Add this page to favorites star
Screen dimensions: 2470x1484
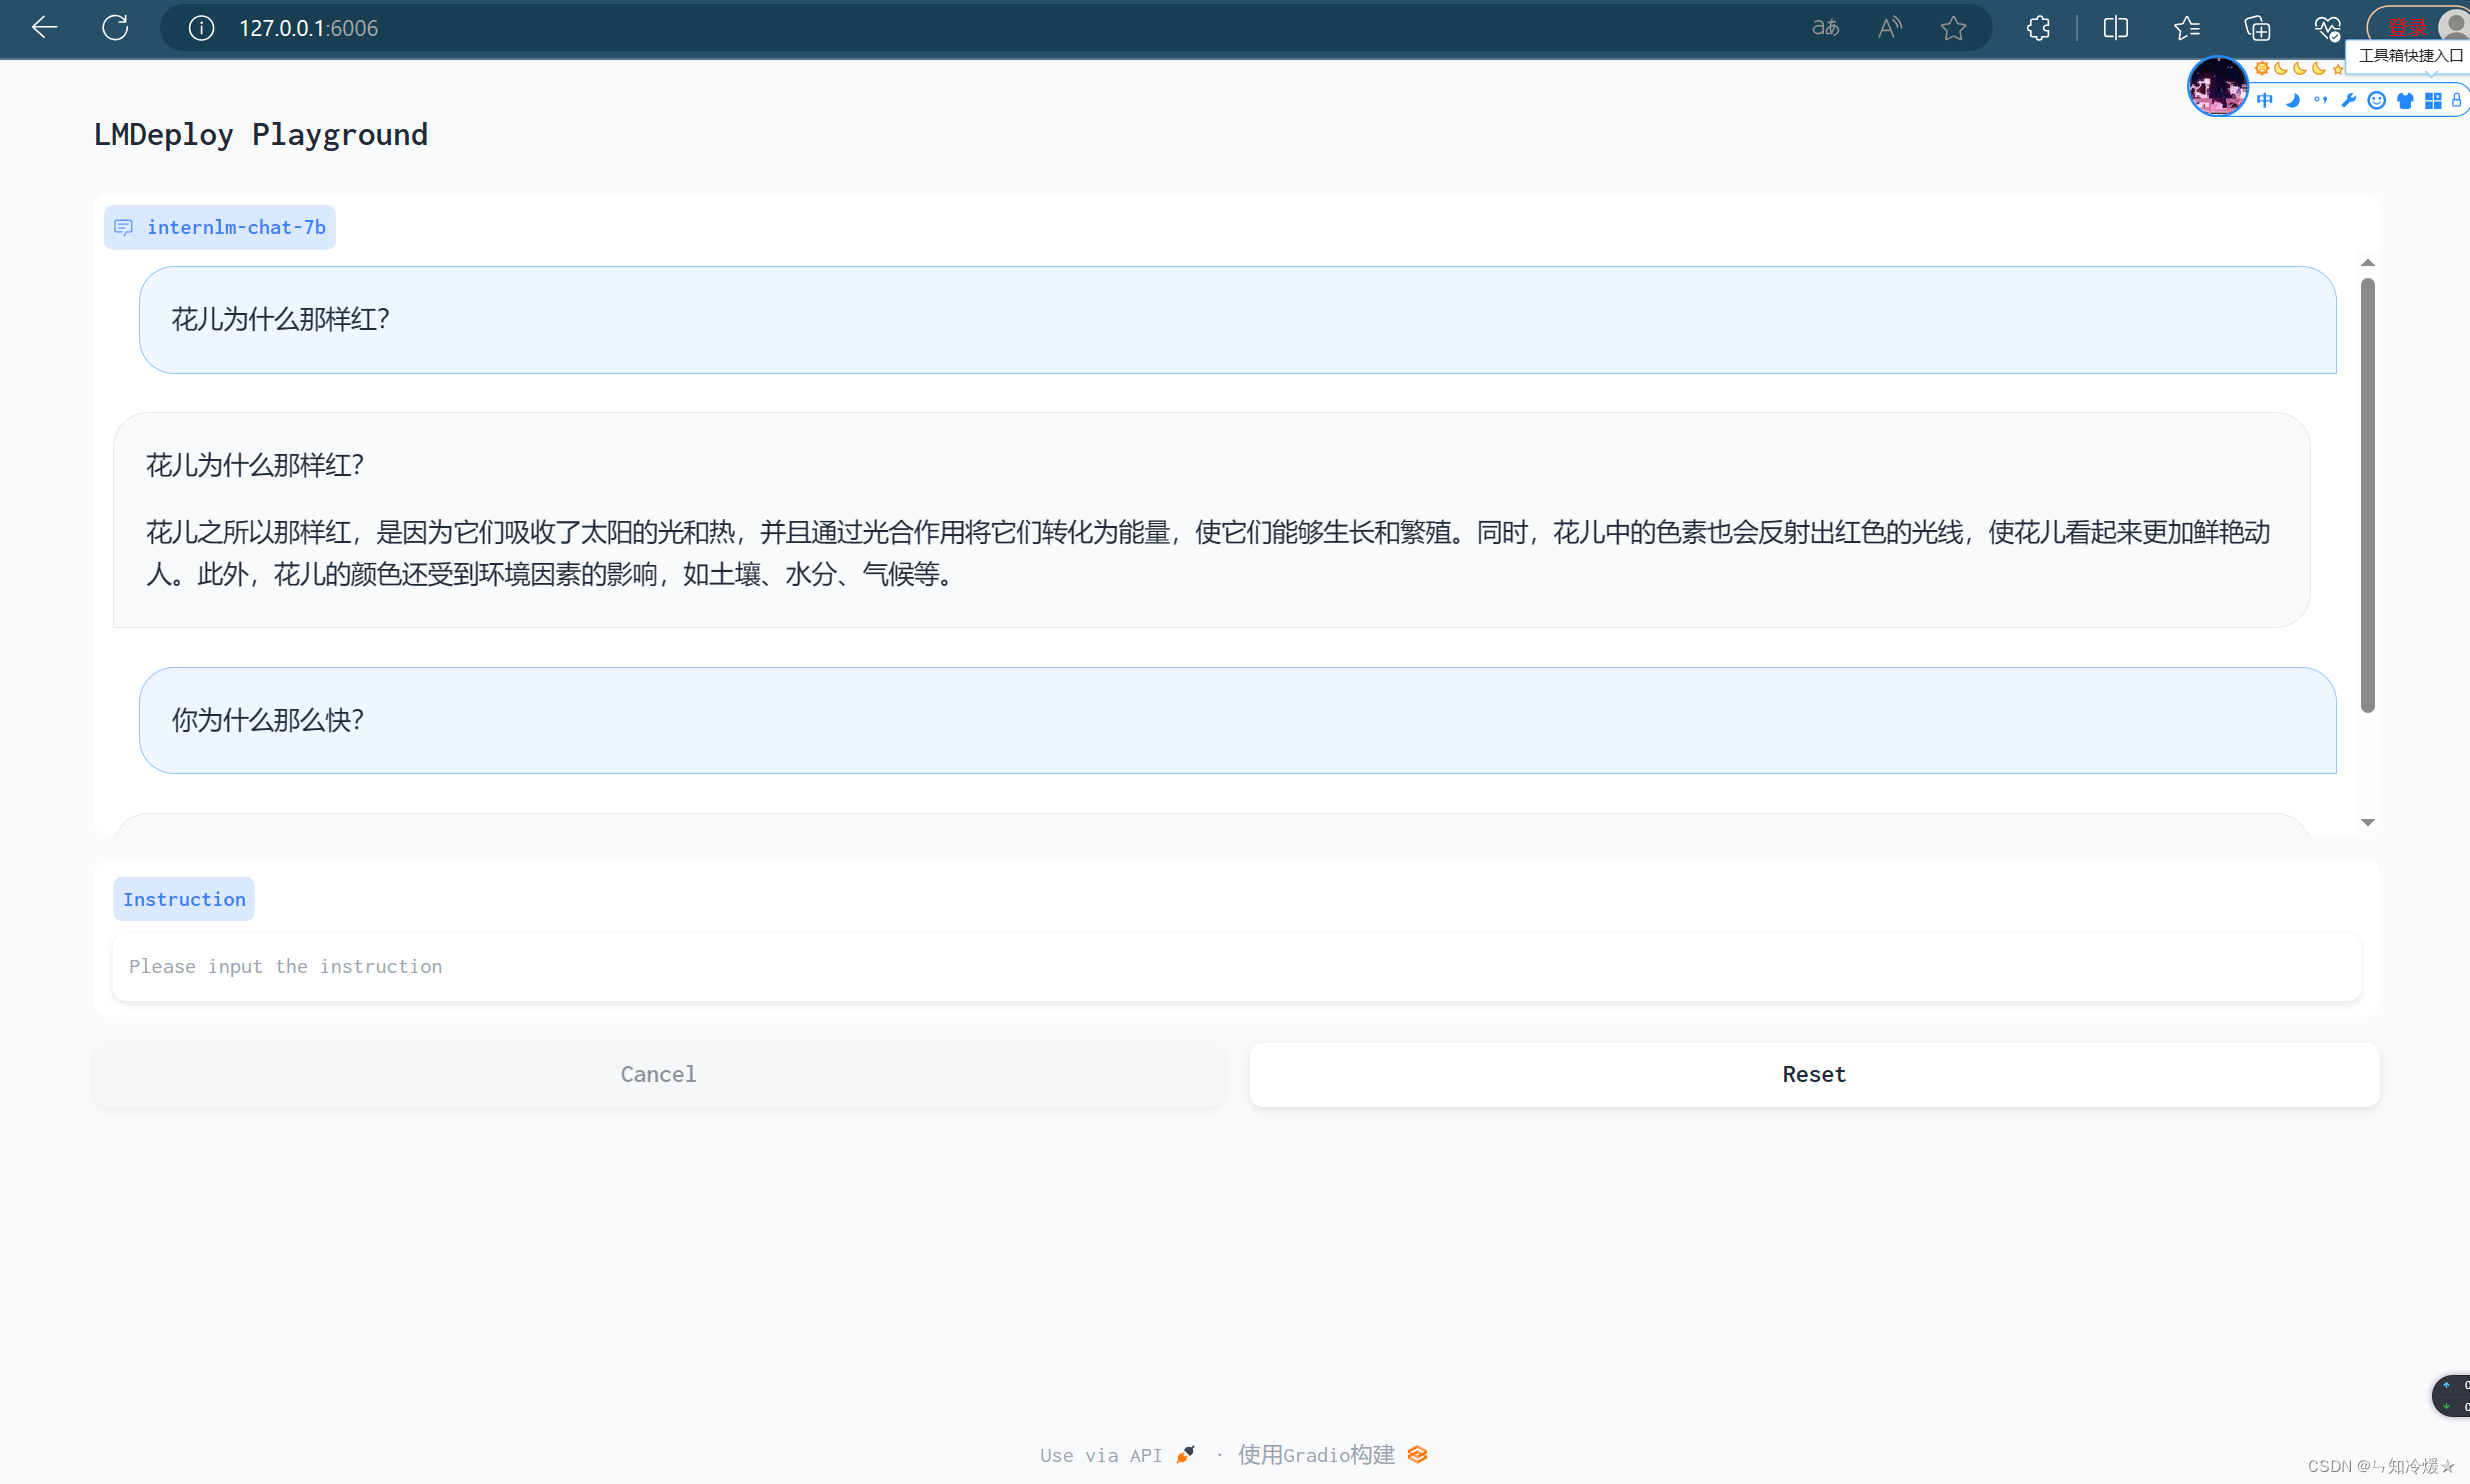[1953, 27]
